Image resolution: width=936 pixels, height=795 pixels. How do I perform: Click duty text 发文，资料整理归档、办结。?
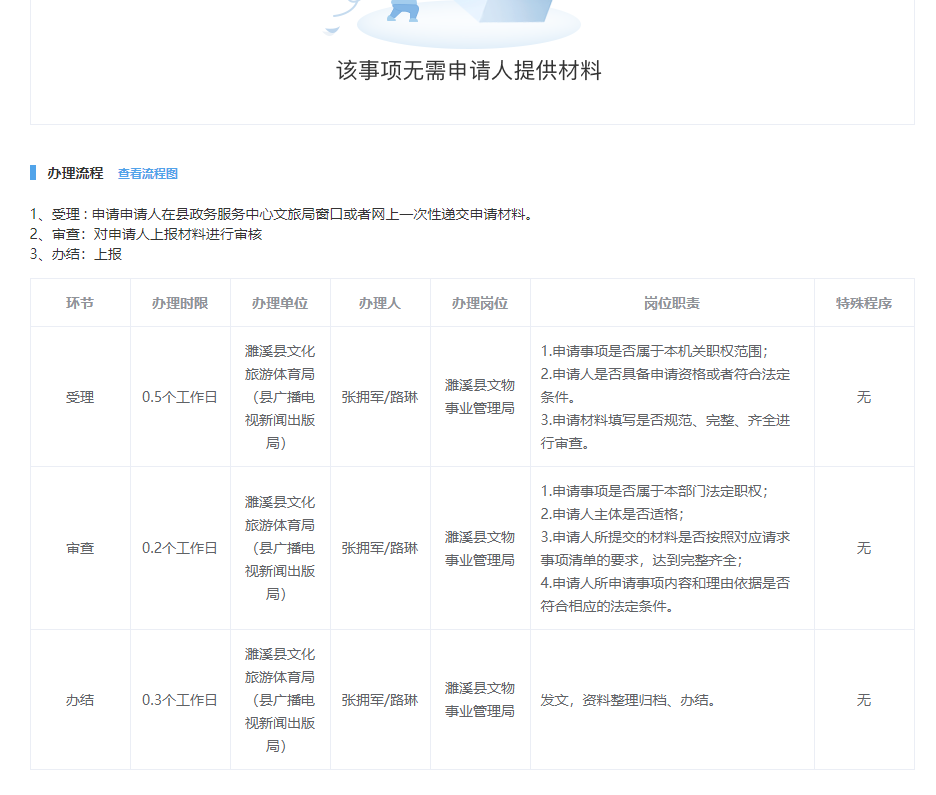point(628,700)
